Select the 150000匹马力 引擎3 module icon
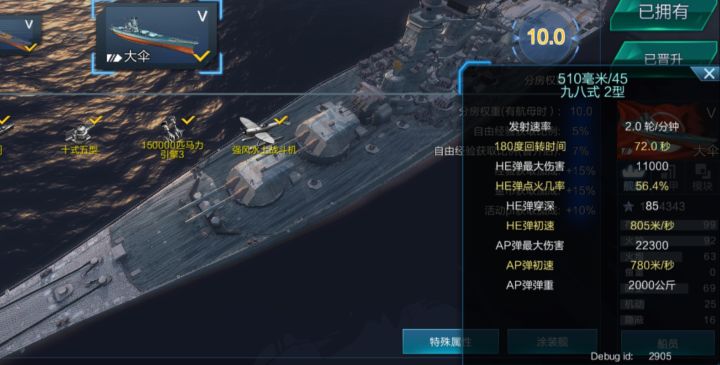 [172, 129]
